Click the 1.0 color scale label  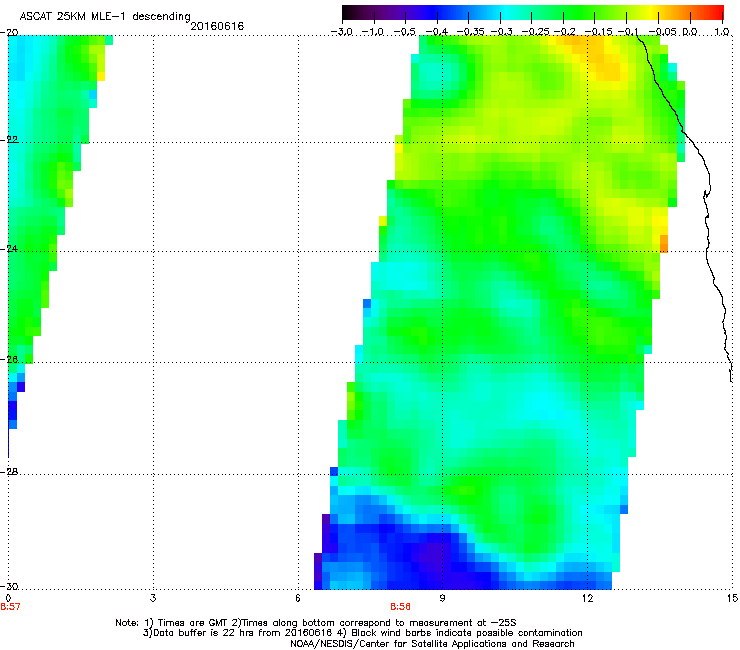(x=722, y=32)
